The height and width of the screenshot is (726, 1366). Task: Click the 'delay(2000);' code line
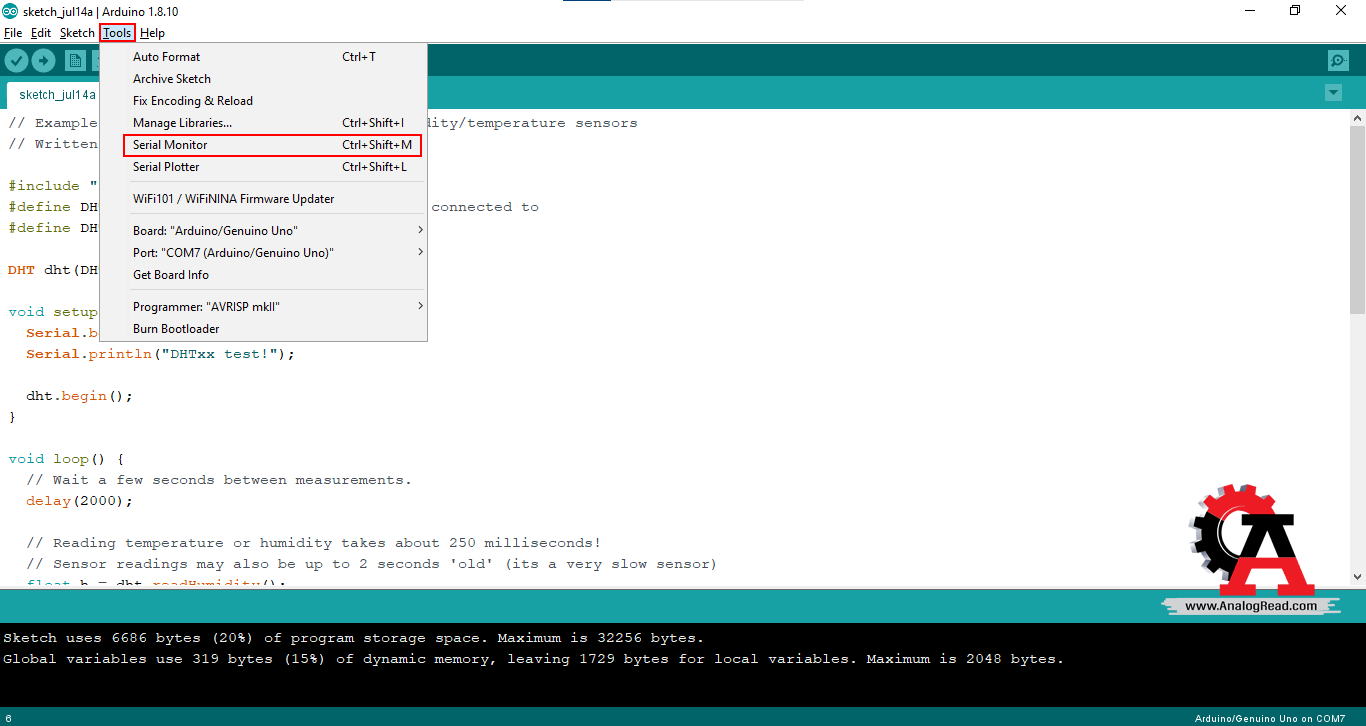click(x=79, y=501)
